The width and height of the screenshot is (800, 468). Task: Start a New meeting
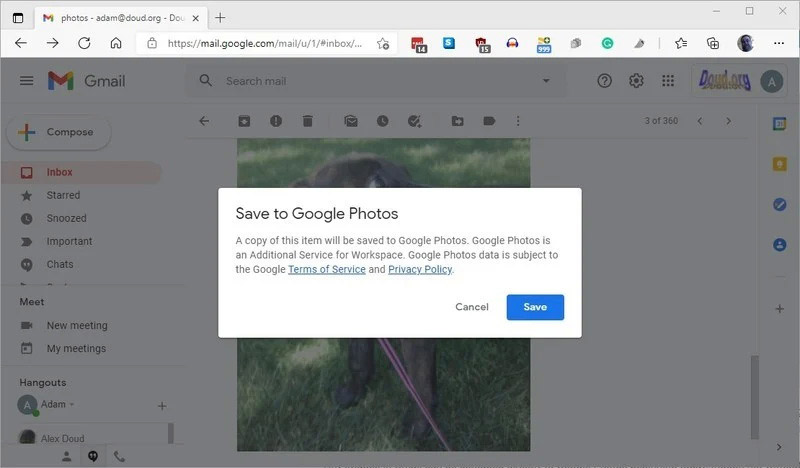coord(77,325)
